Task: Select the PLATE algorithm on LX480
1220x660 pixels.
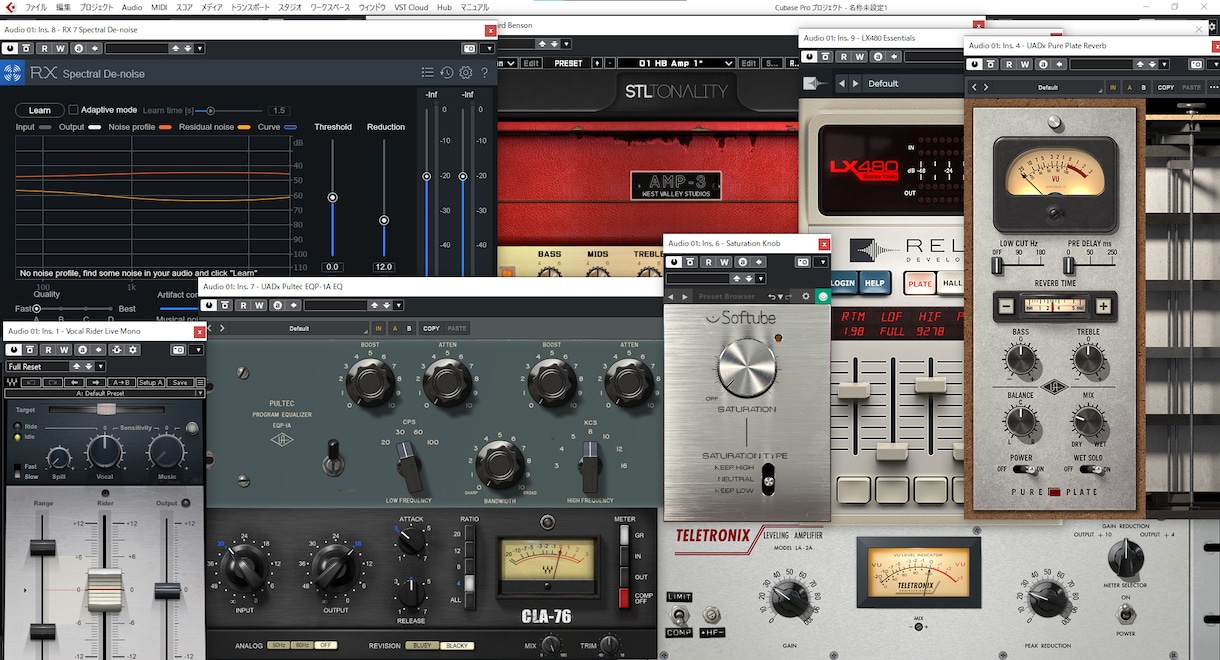Action: (x=919, y=283)
